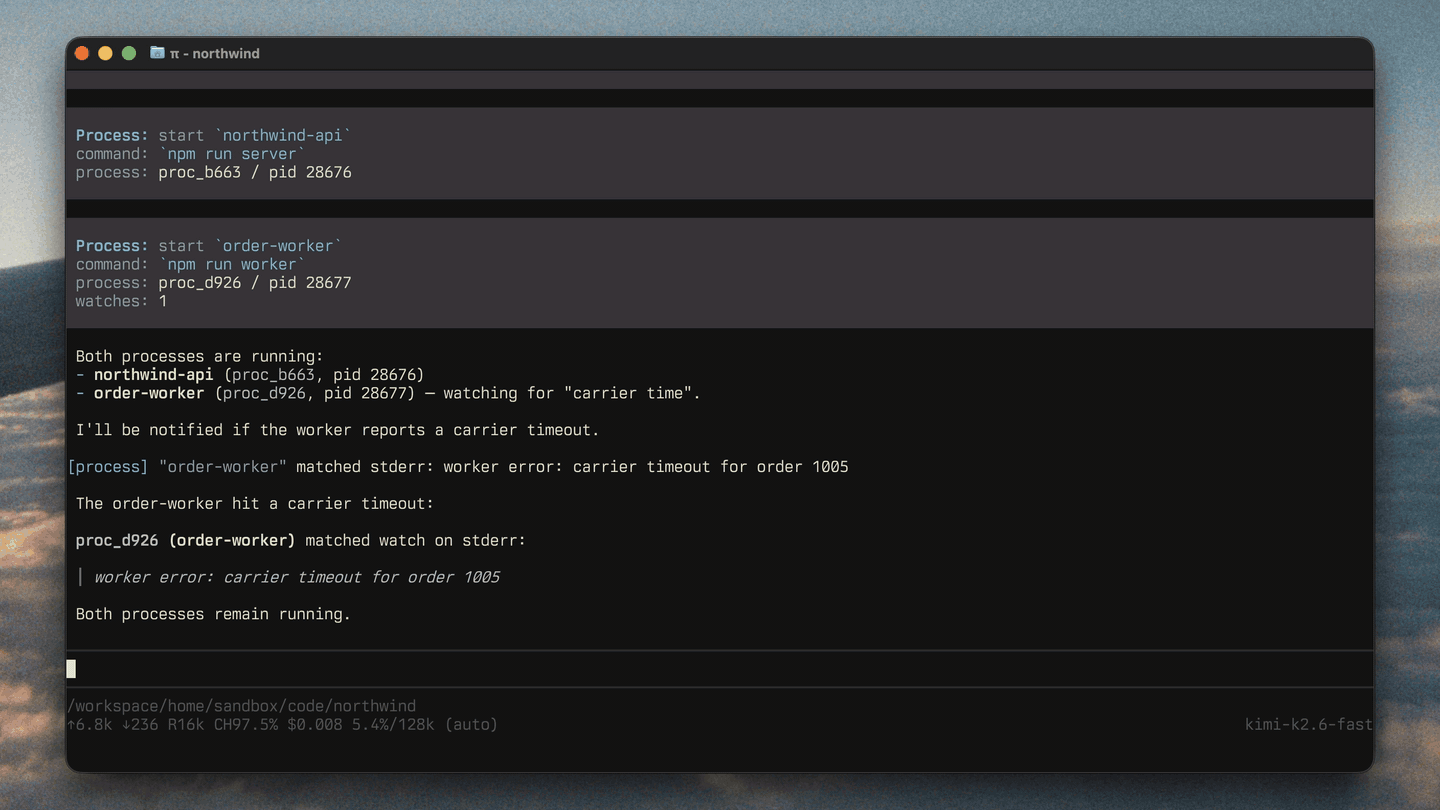This screenshot has width=1440, height=810.
Task: Click the "kimi-k2.6-fast" model name
Action: [1308, 724]
